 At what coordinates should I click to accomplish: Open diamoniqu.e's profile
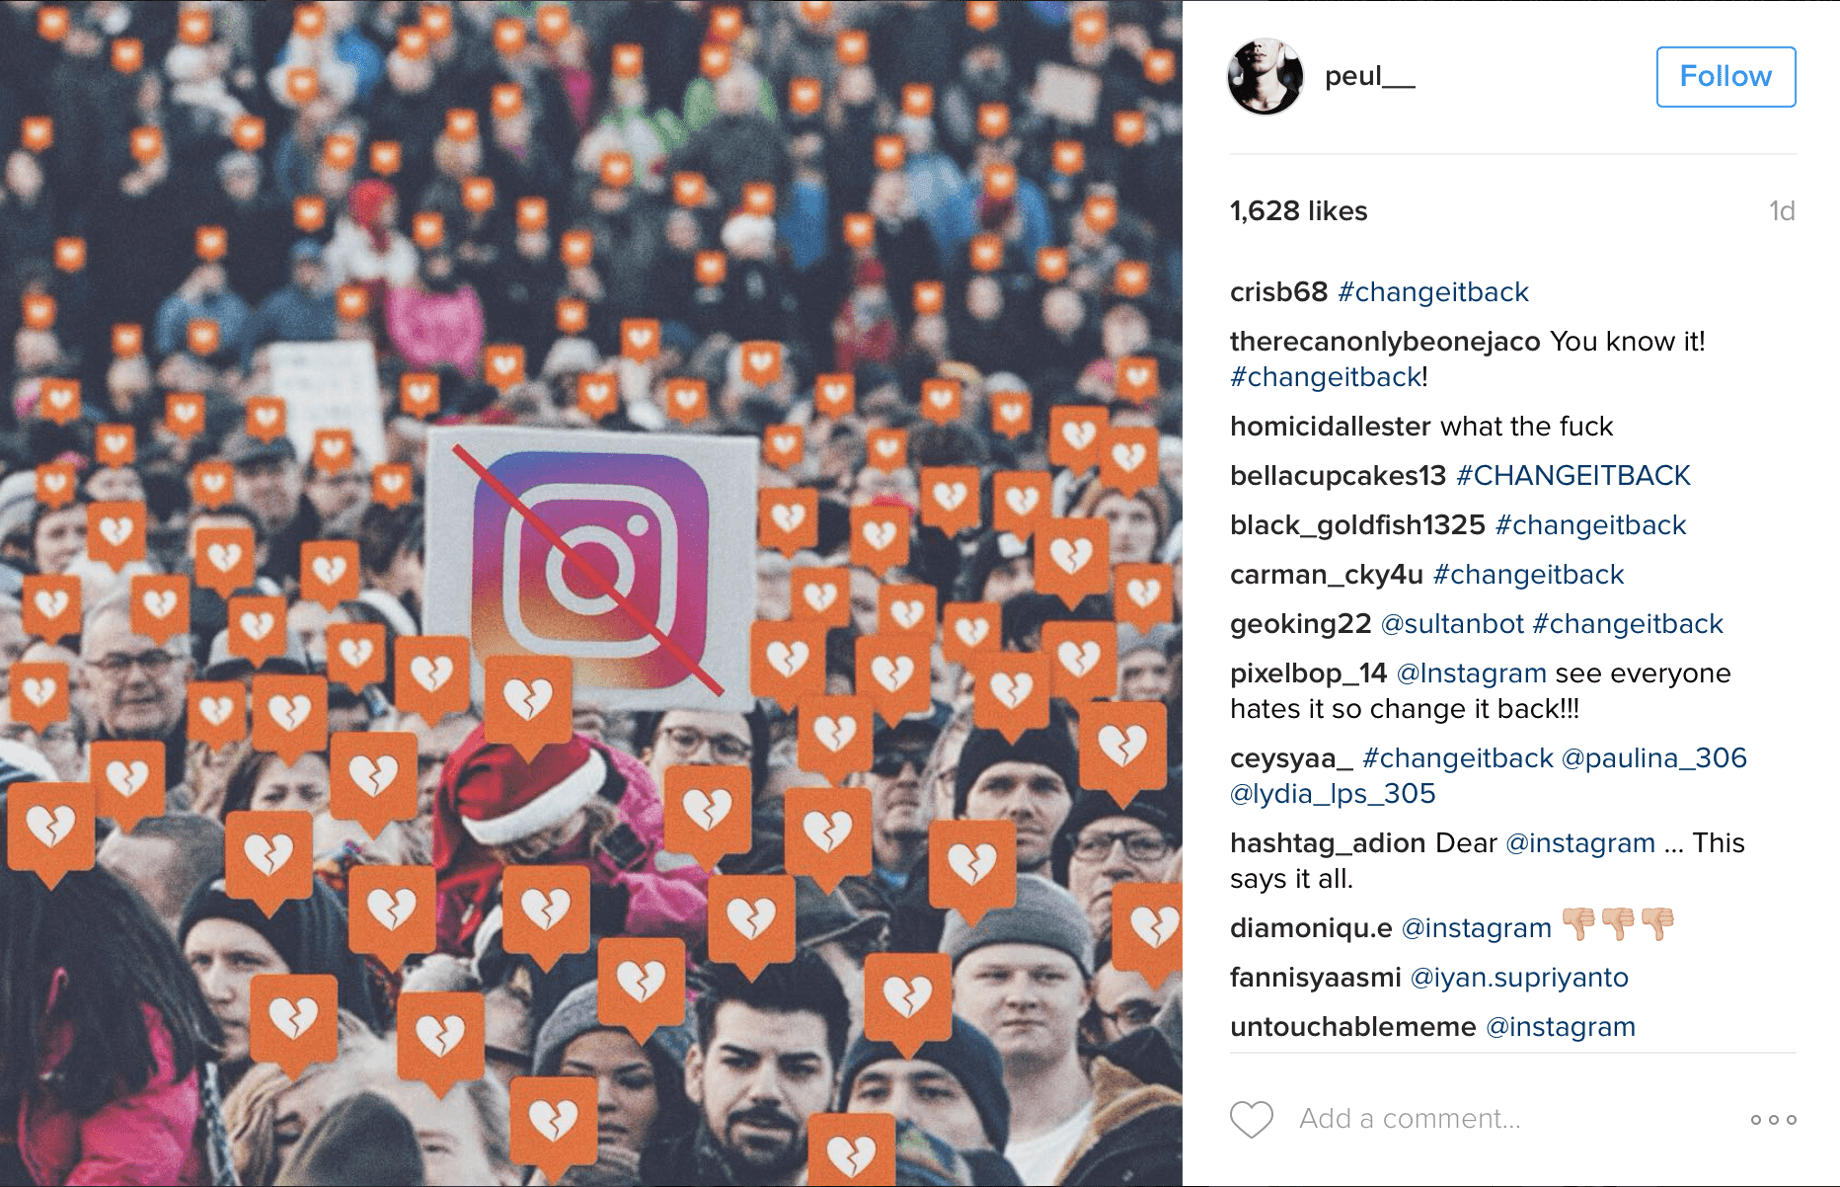click(1310, 928)
